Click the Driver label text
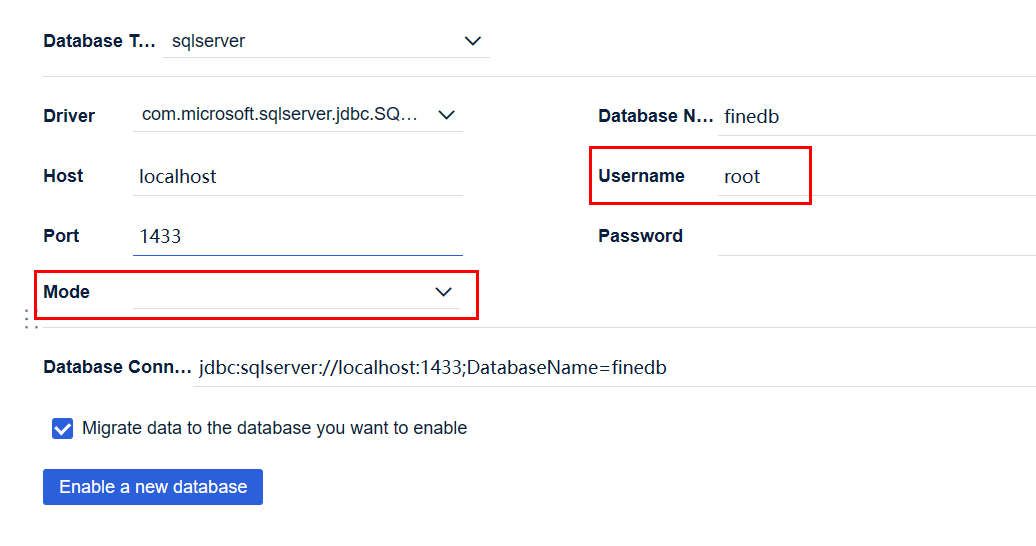 (x=69, y=116)
